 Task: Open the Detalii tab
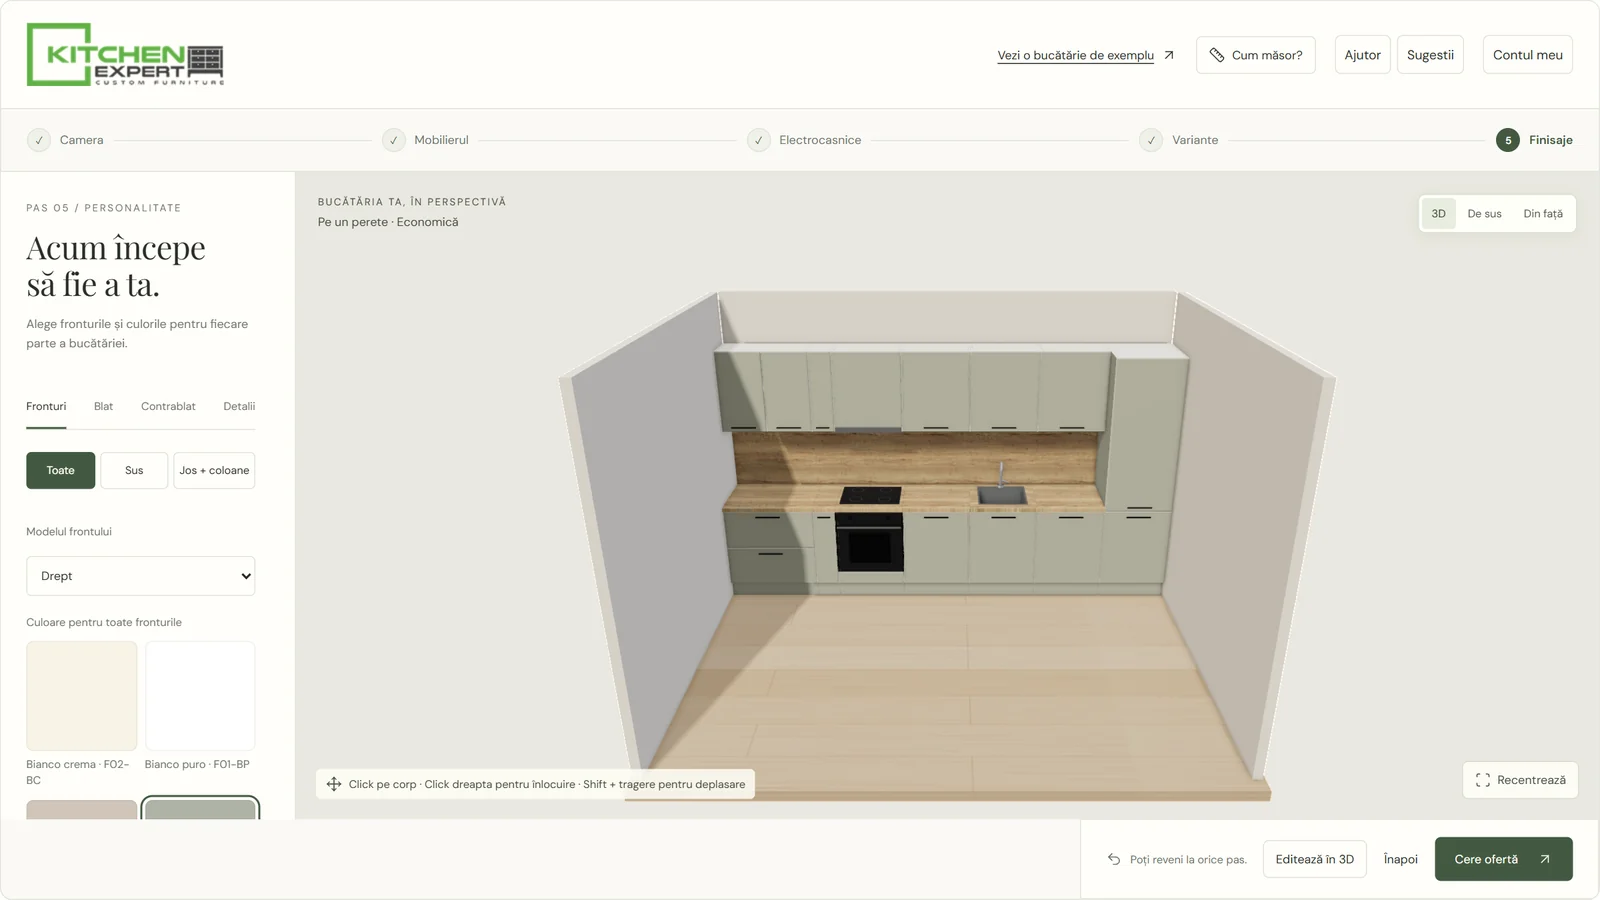[239, 406]
